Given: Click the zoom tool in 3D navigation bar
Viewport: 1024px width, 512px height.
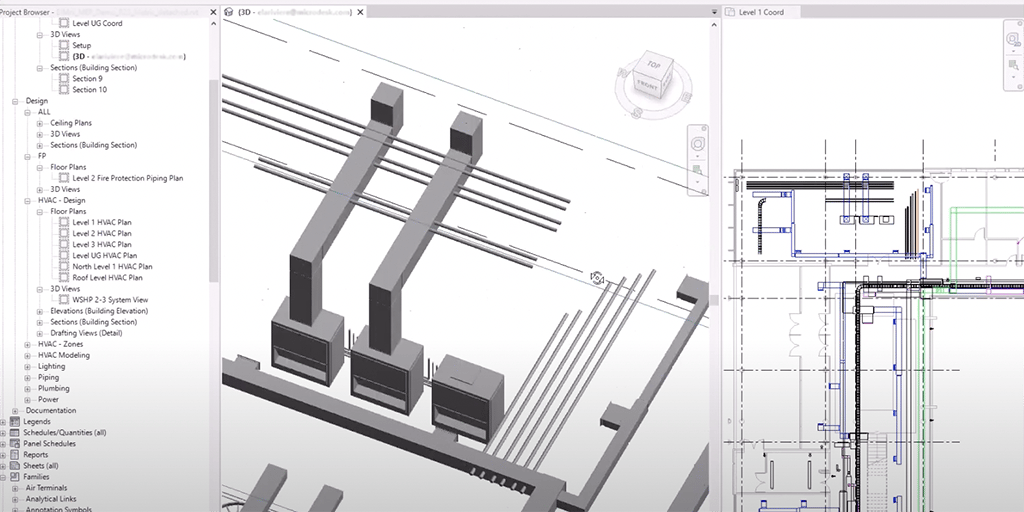Looking at the screenshot, I should [x=697, y=170].
